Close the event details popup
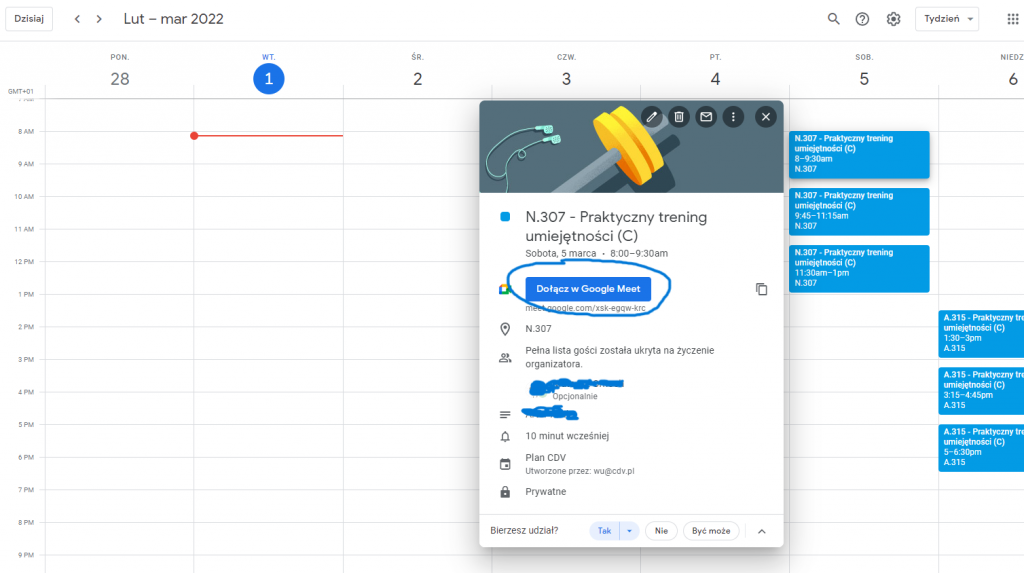The height and width of the screenshot is (573, 1024). (765, 117)
